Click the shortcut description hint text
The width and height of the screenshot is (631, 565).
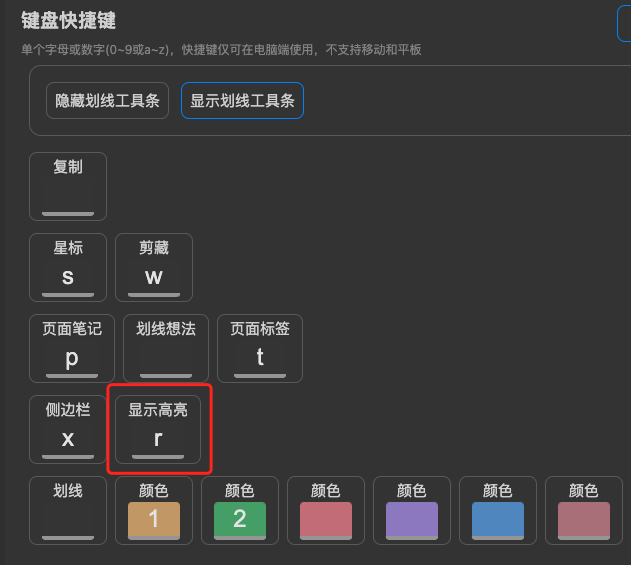[221, 50]
